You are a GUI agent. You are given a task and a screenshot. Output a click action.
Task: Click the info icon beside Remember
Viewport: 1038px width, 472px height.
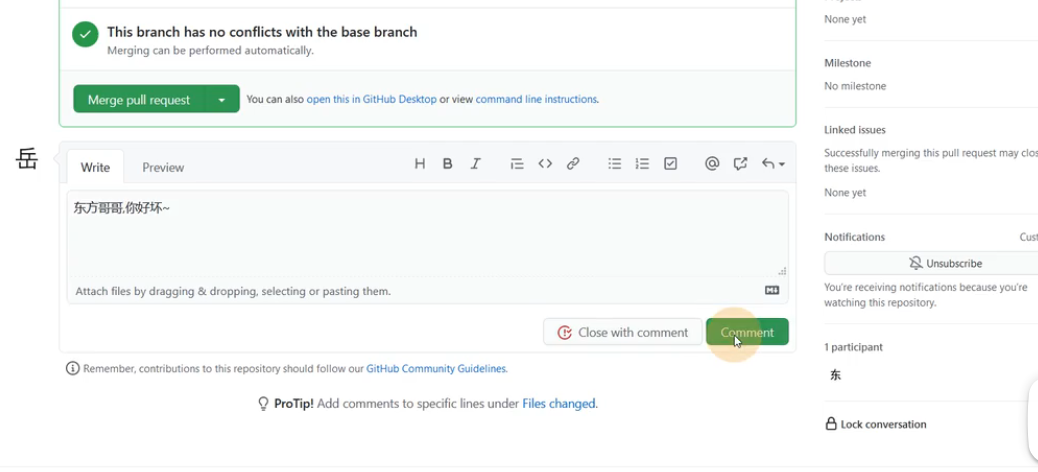[73, 369]
